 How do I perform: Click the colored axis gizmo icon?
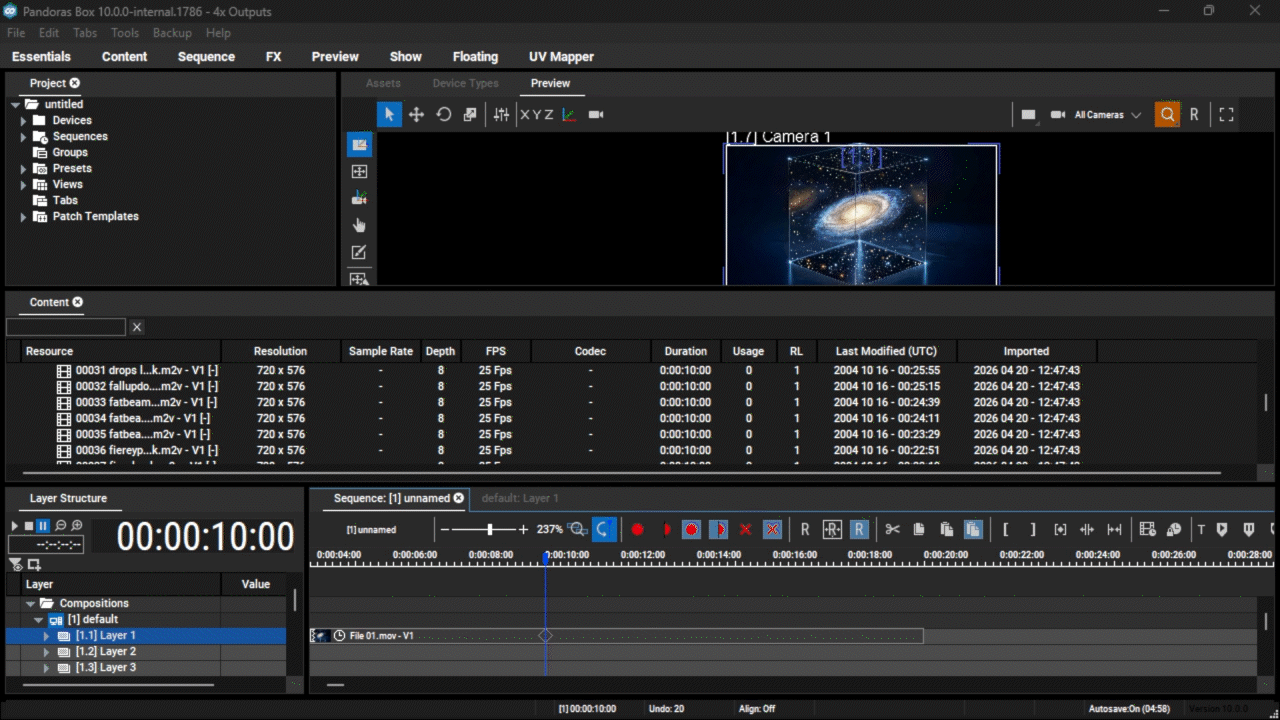tap(569, 115)
